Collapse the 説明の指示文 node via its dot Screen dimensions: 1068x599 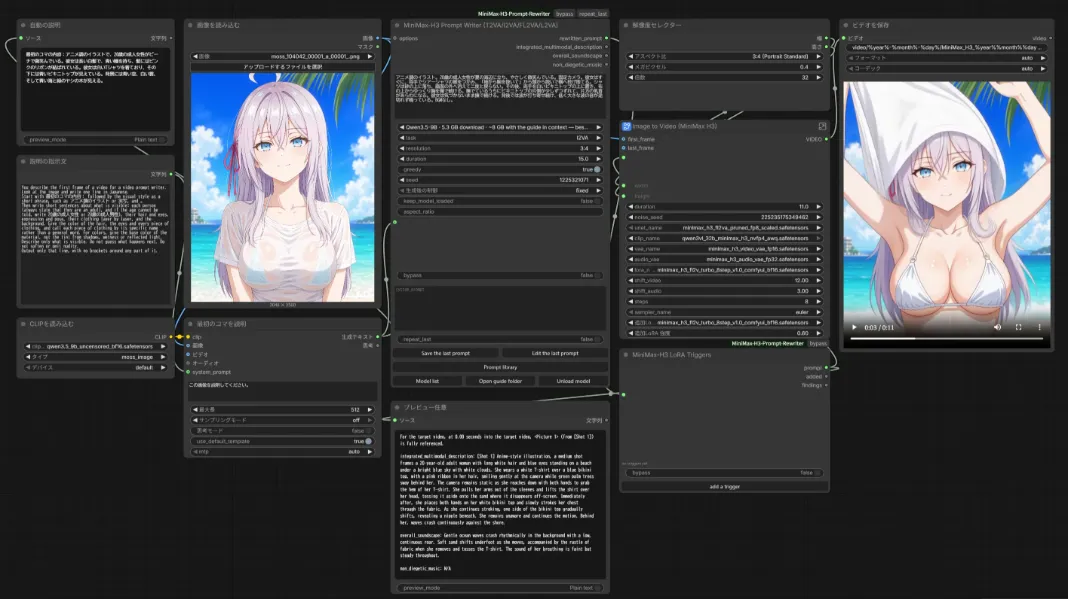[23, 162]
